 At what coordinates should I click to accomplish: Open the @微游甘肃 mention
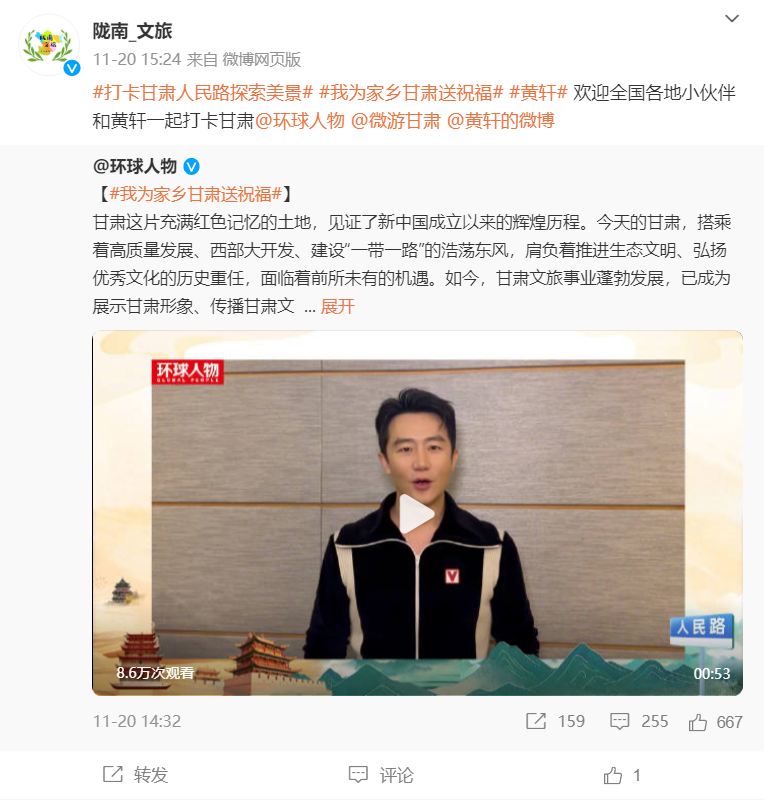pos(396,121)
